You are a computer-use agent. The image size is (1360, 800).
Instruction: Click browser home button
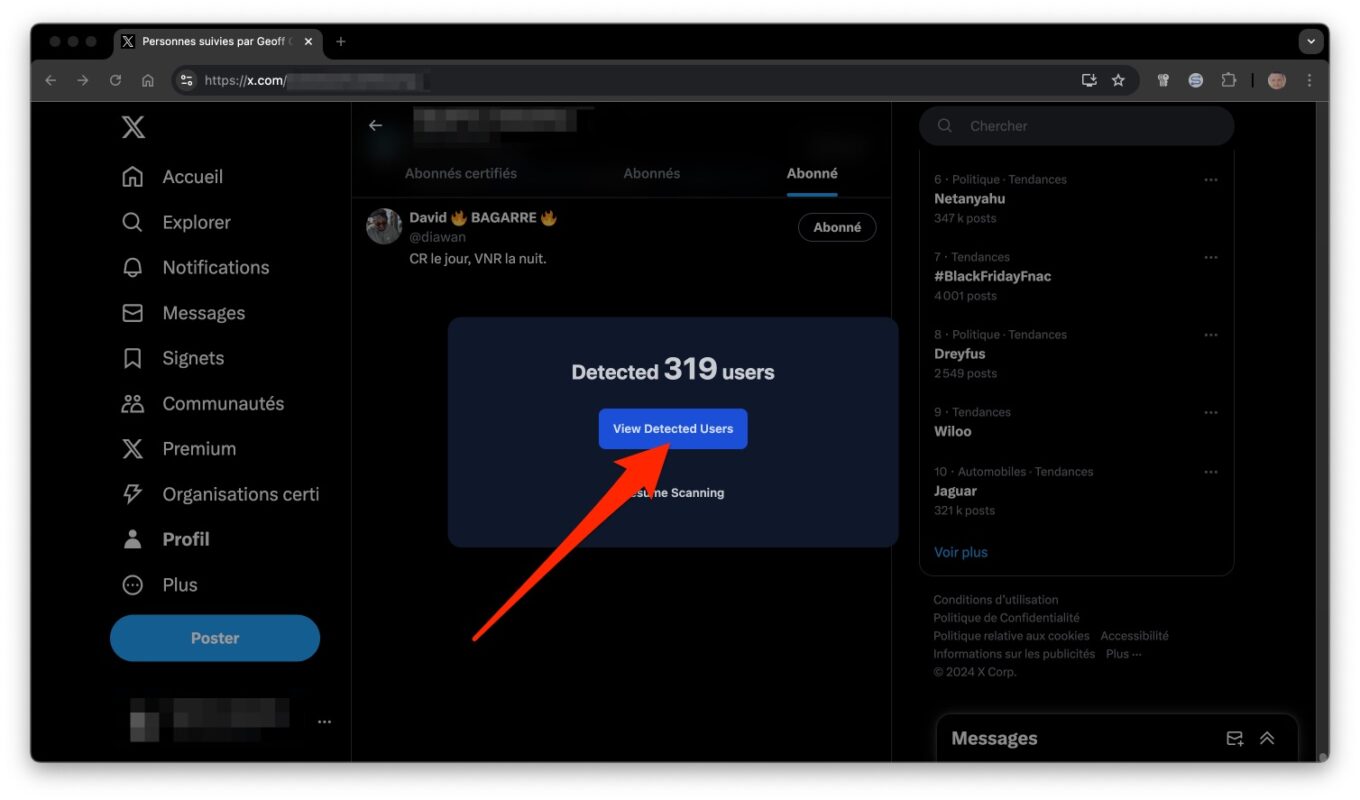click(x=148, y=81)
